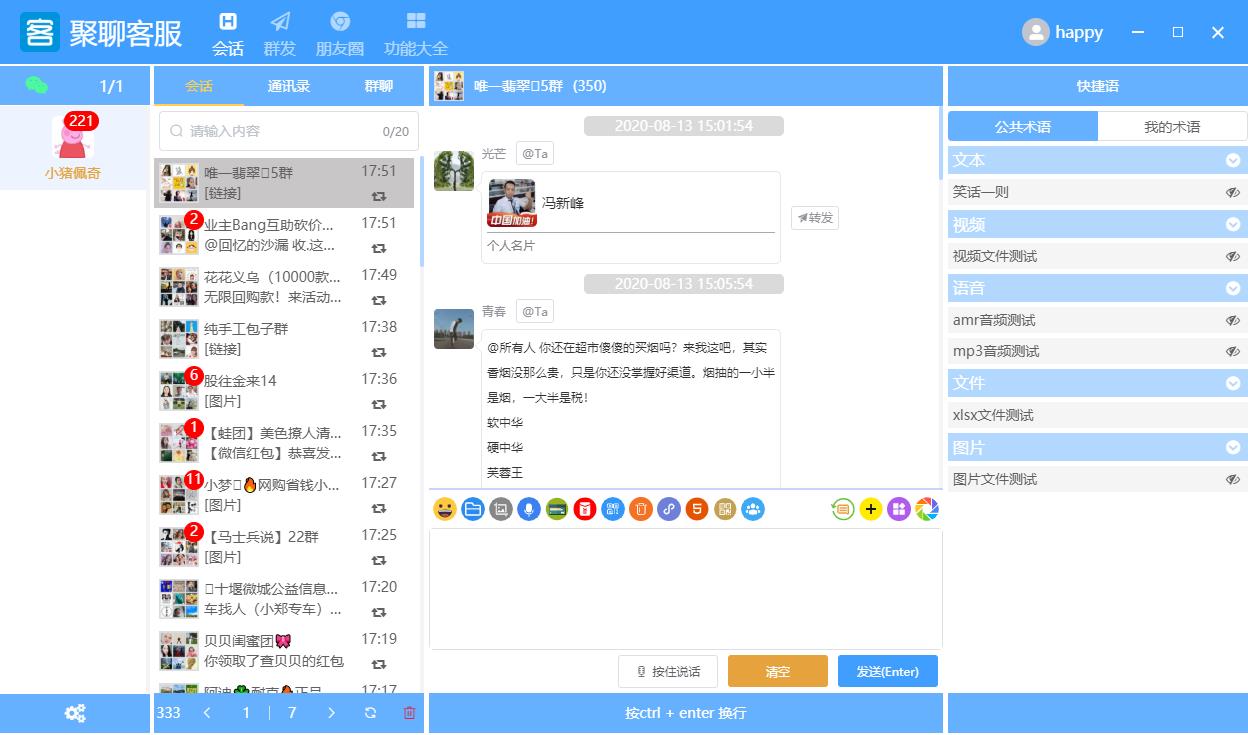Go to previous page of conversations
This screenshot has height=735, width=1248.
click(207, 713)
